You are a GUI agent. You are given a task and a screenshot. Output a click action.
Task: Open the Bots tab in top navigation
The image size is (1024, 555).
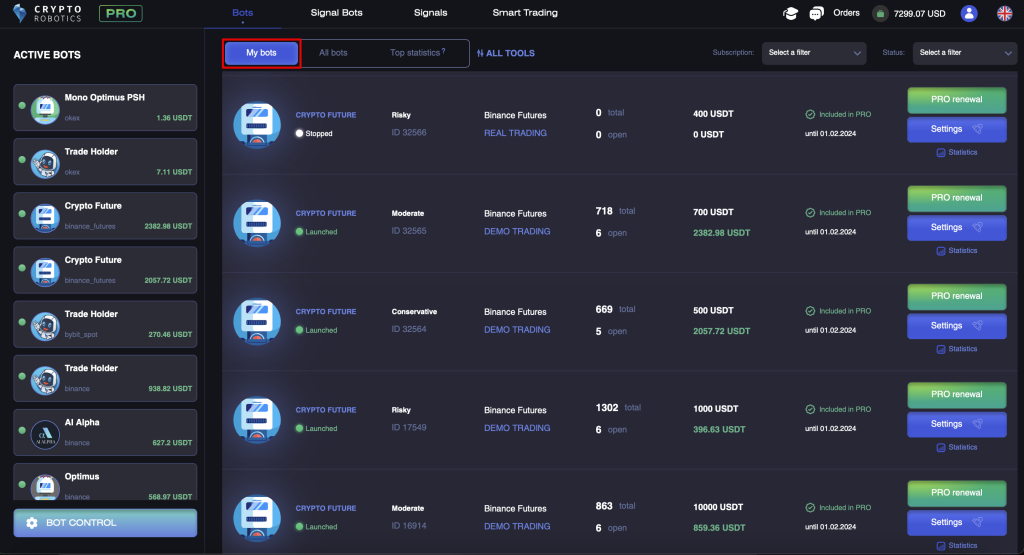242,12
